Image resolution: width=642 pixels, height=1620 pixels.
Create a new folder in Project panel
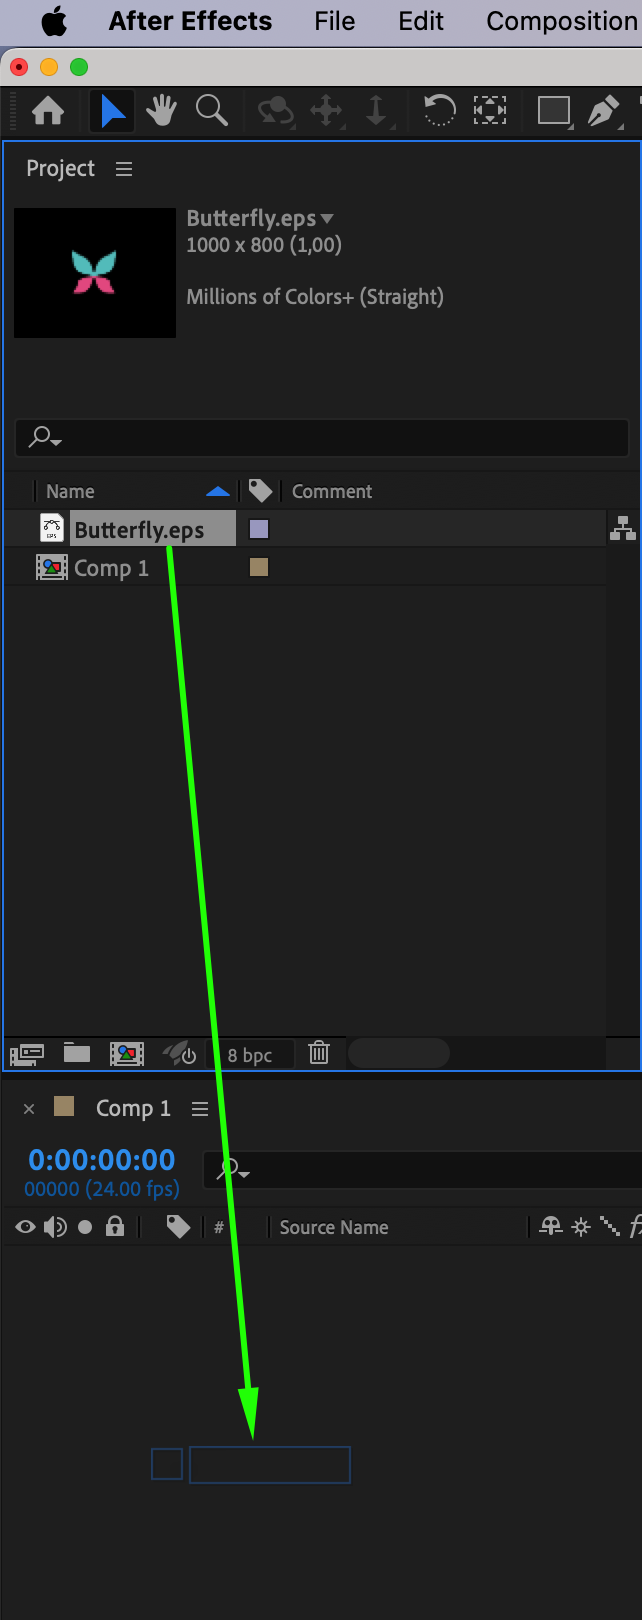[x=77, y=1053]
